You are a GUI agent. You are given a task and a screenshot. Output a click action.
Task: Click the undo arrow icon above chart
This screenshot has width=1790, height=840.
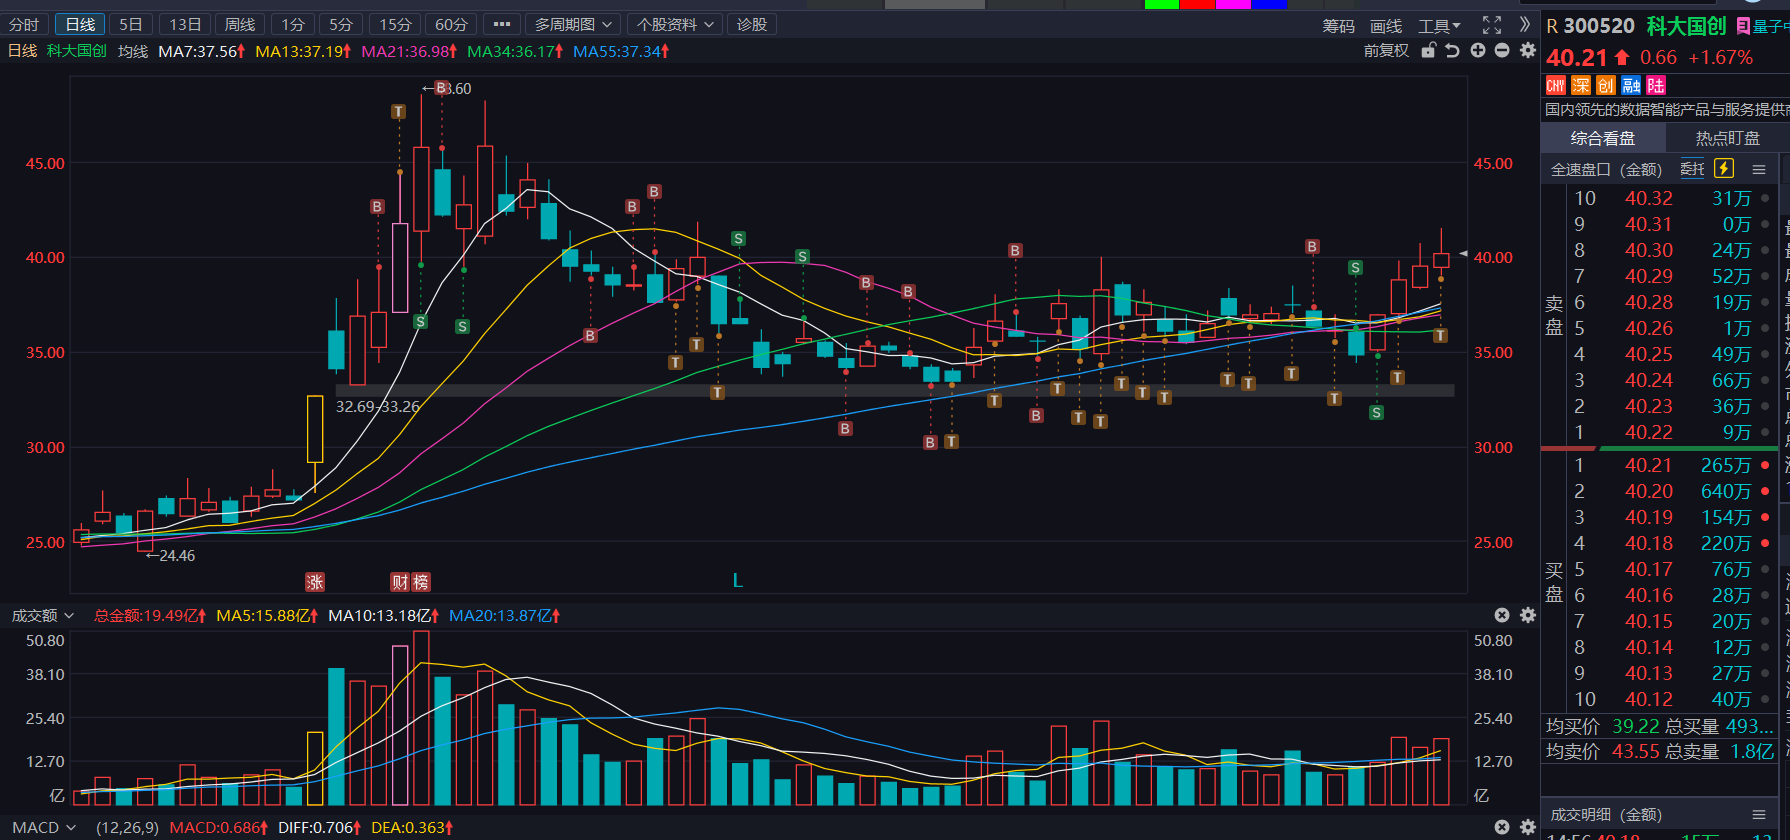click(x=1453, y=51)
